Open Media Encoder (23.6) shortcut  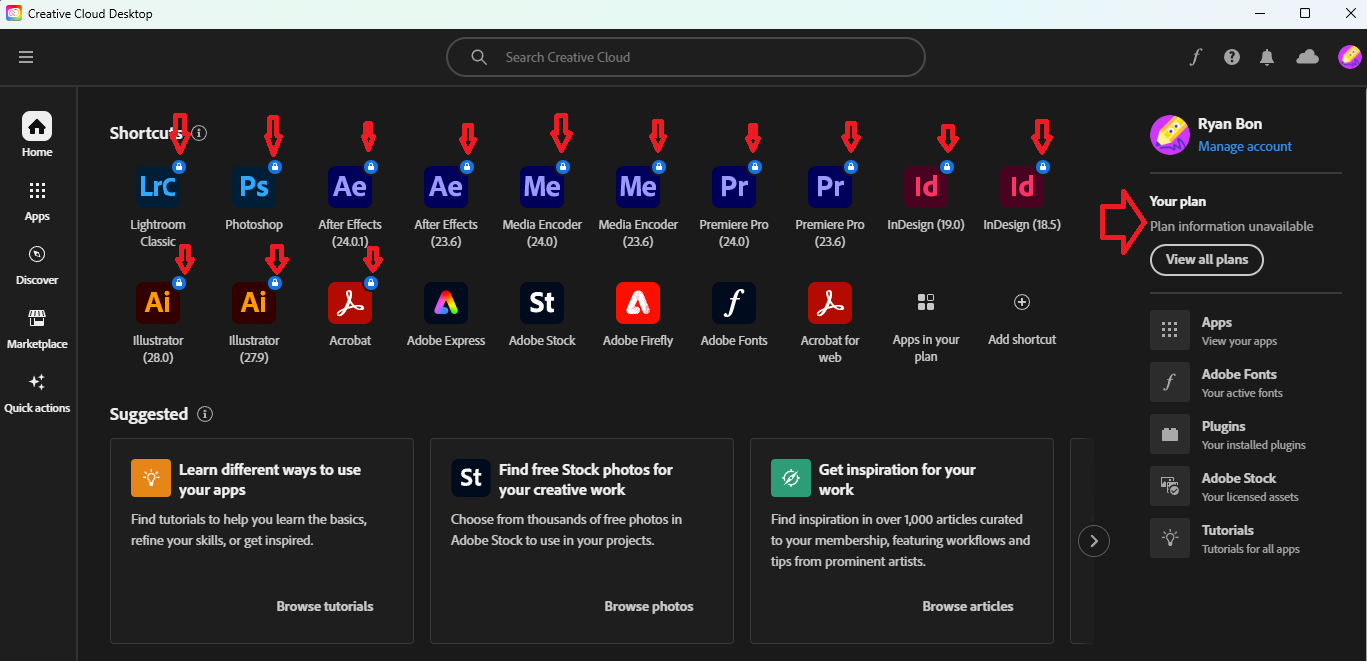[637, 187]
